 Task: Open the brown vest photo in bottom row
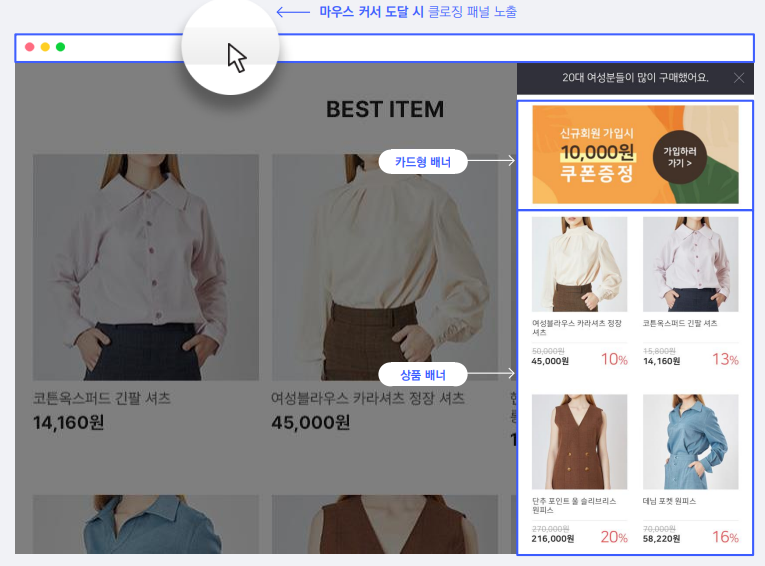[x=385, y=524]
